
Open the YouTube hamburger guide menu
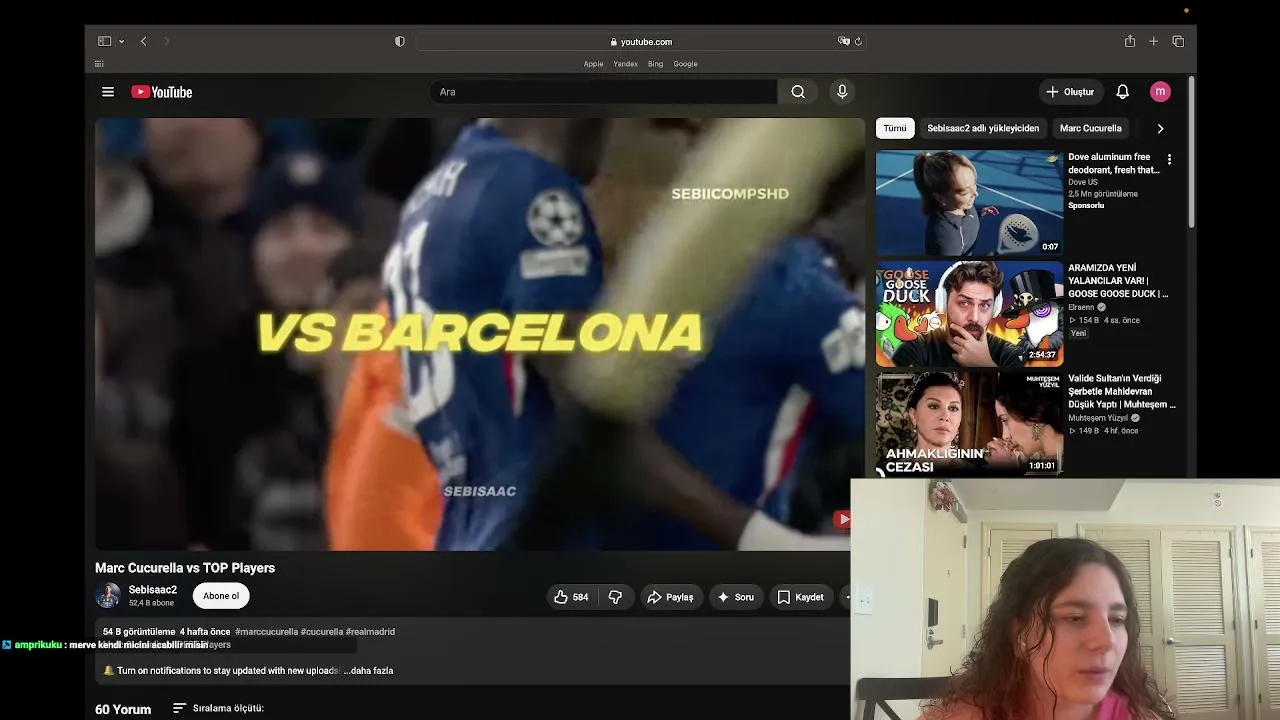click(108, 92)
